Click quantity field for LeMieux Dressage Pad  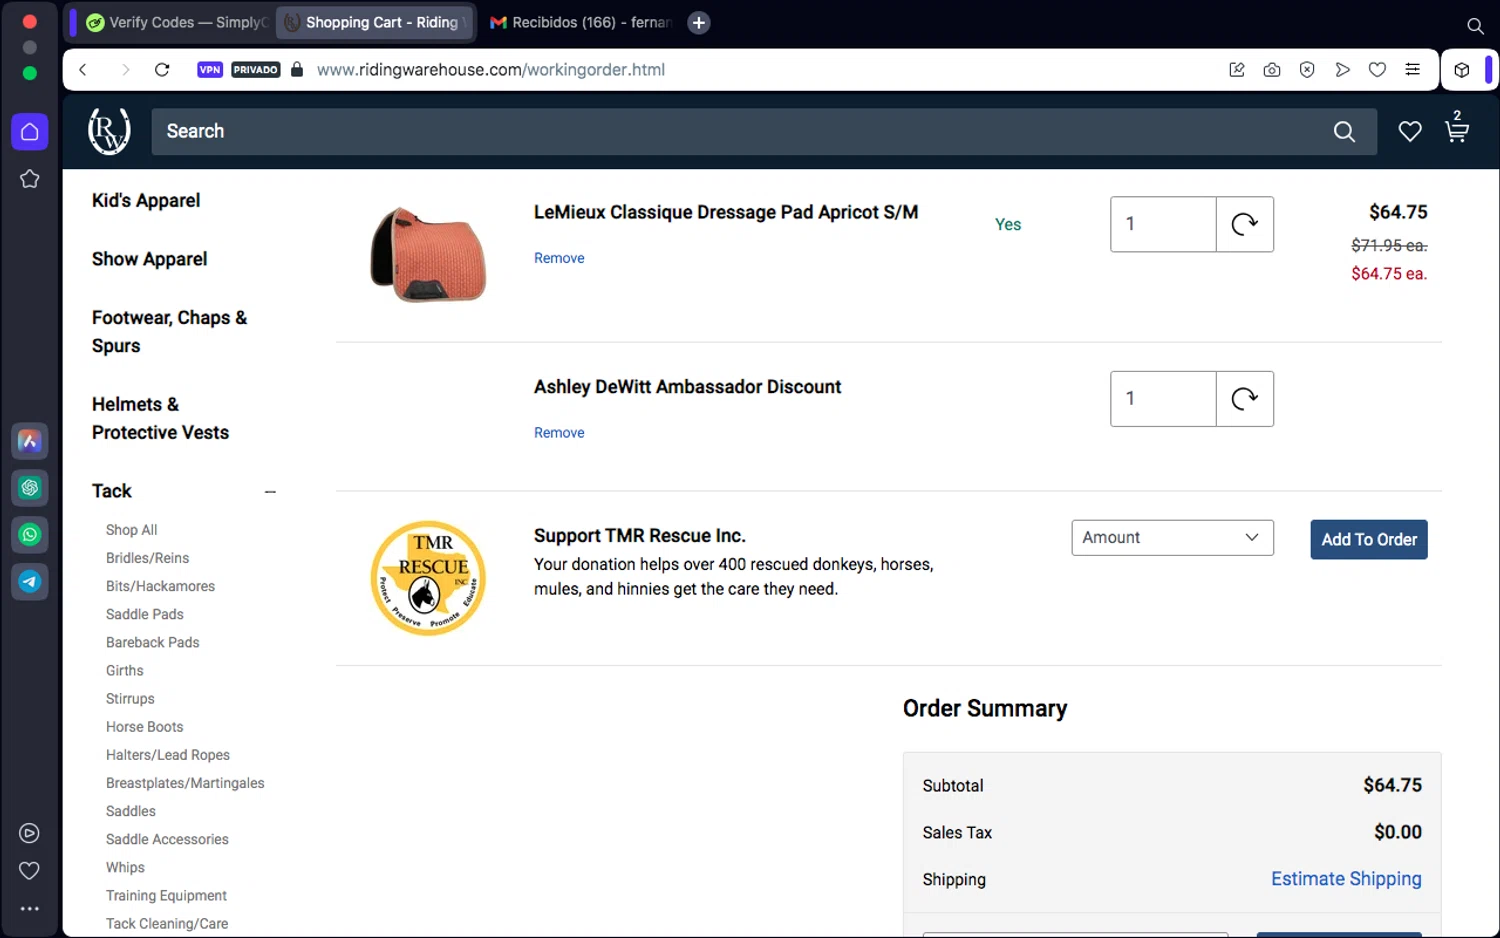click(x=1163, y=224)
